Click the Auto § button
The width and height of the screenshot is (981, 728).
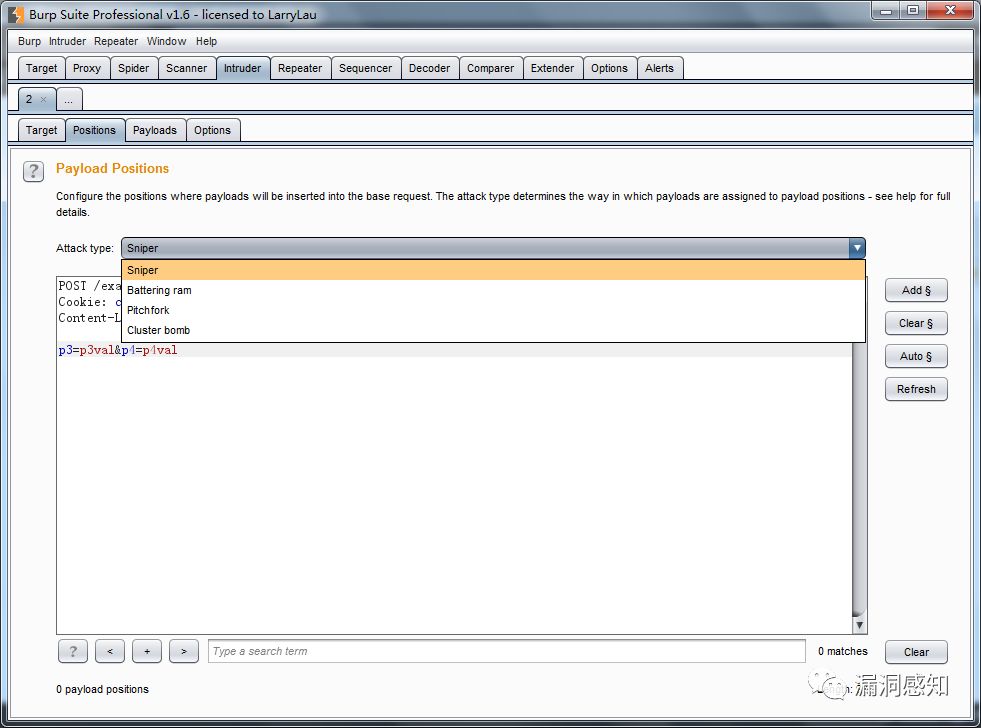916,356
